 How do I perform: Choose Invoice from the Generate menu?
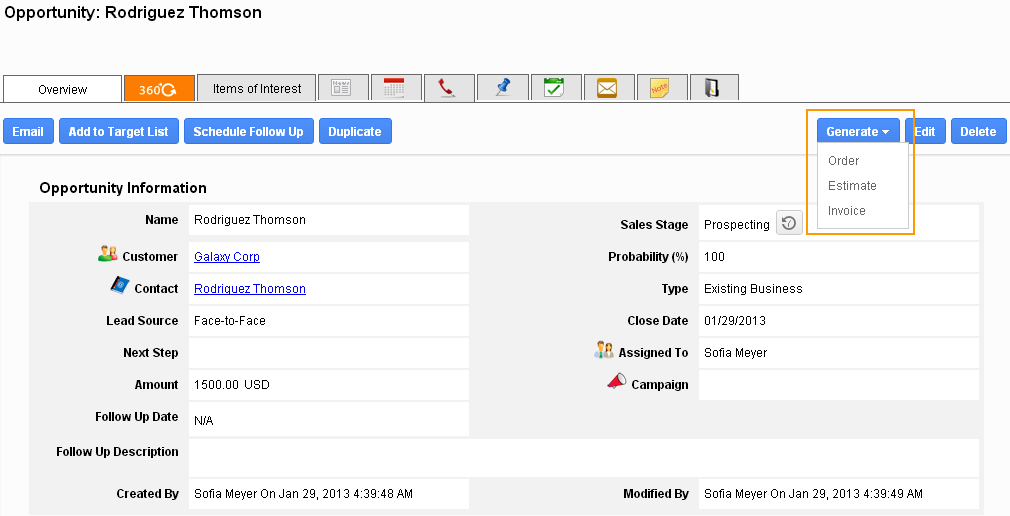pos(847,211)
